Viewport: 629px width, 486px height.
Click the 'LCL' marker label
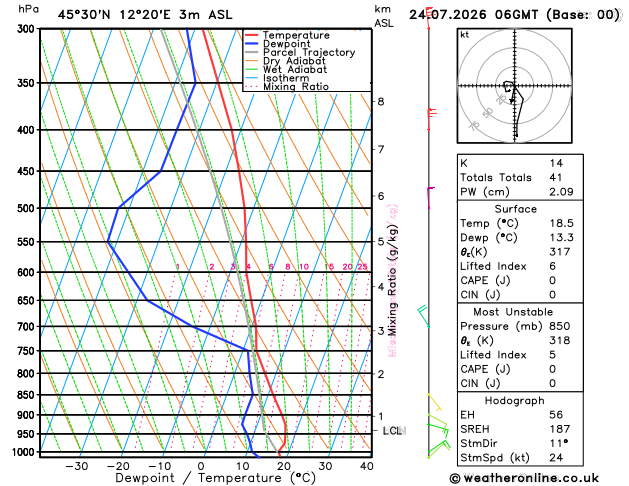coord(393,431)
